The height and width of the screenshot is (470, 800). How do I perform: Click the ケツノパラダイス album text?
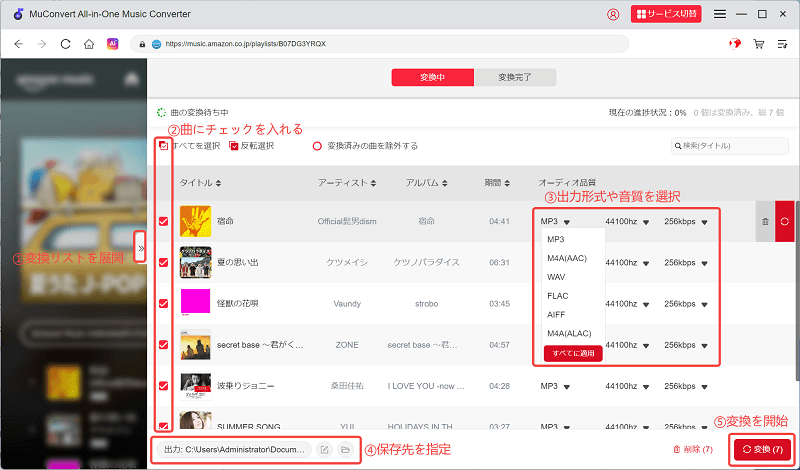(427, 262)
